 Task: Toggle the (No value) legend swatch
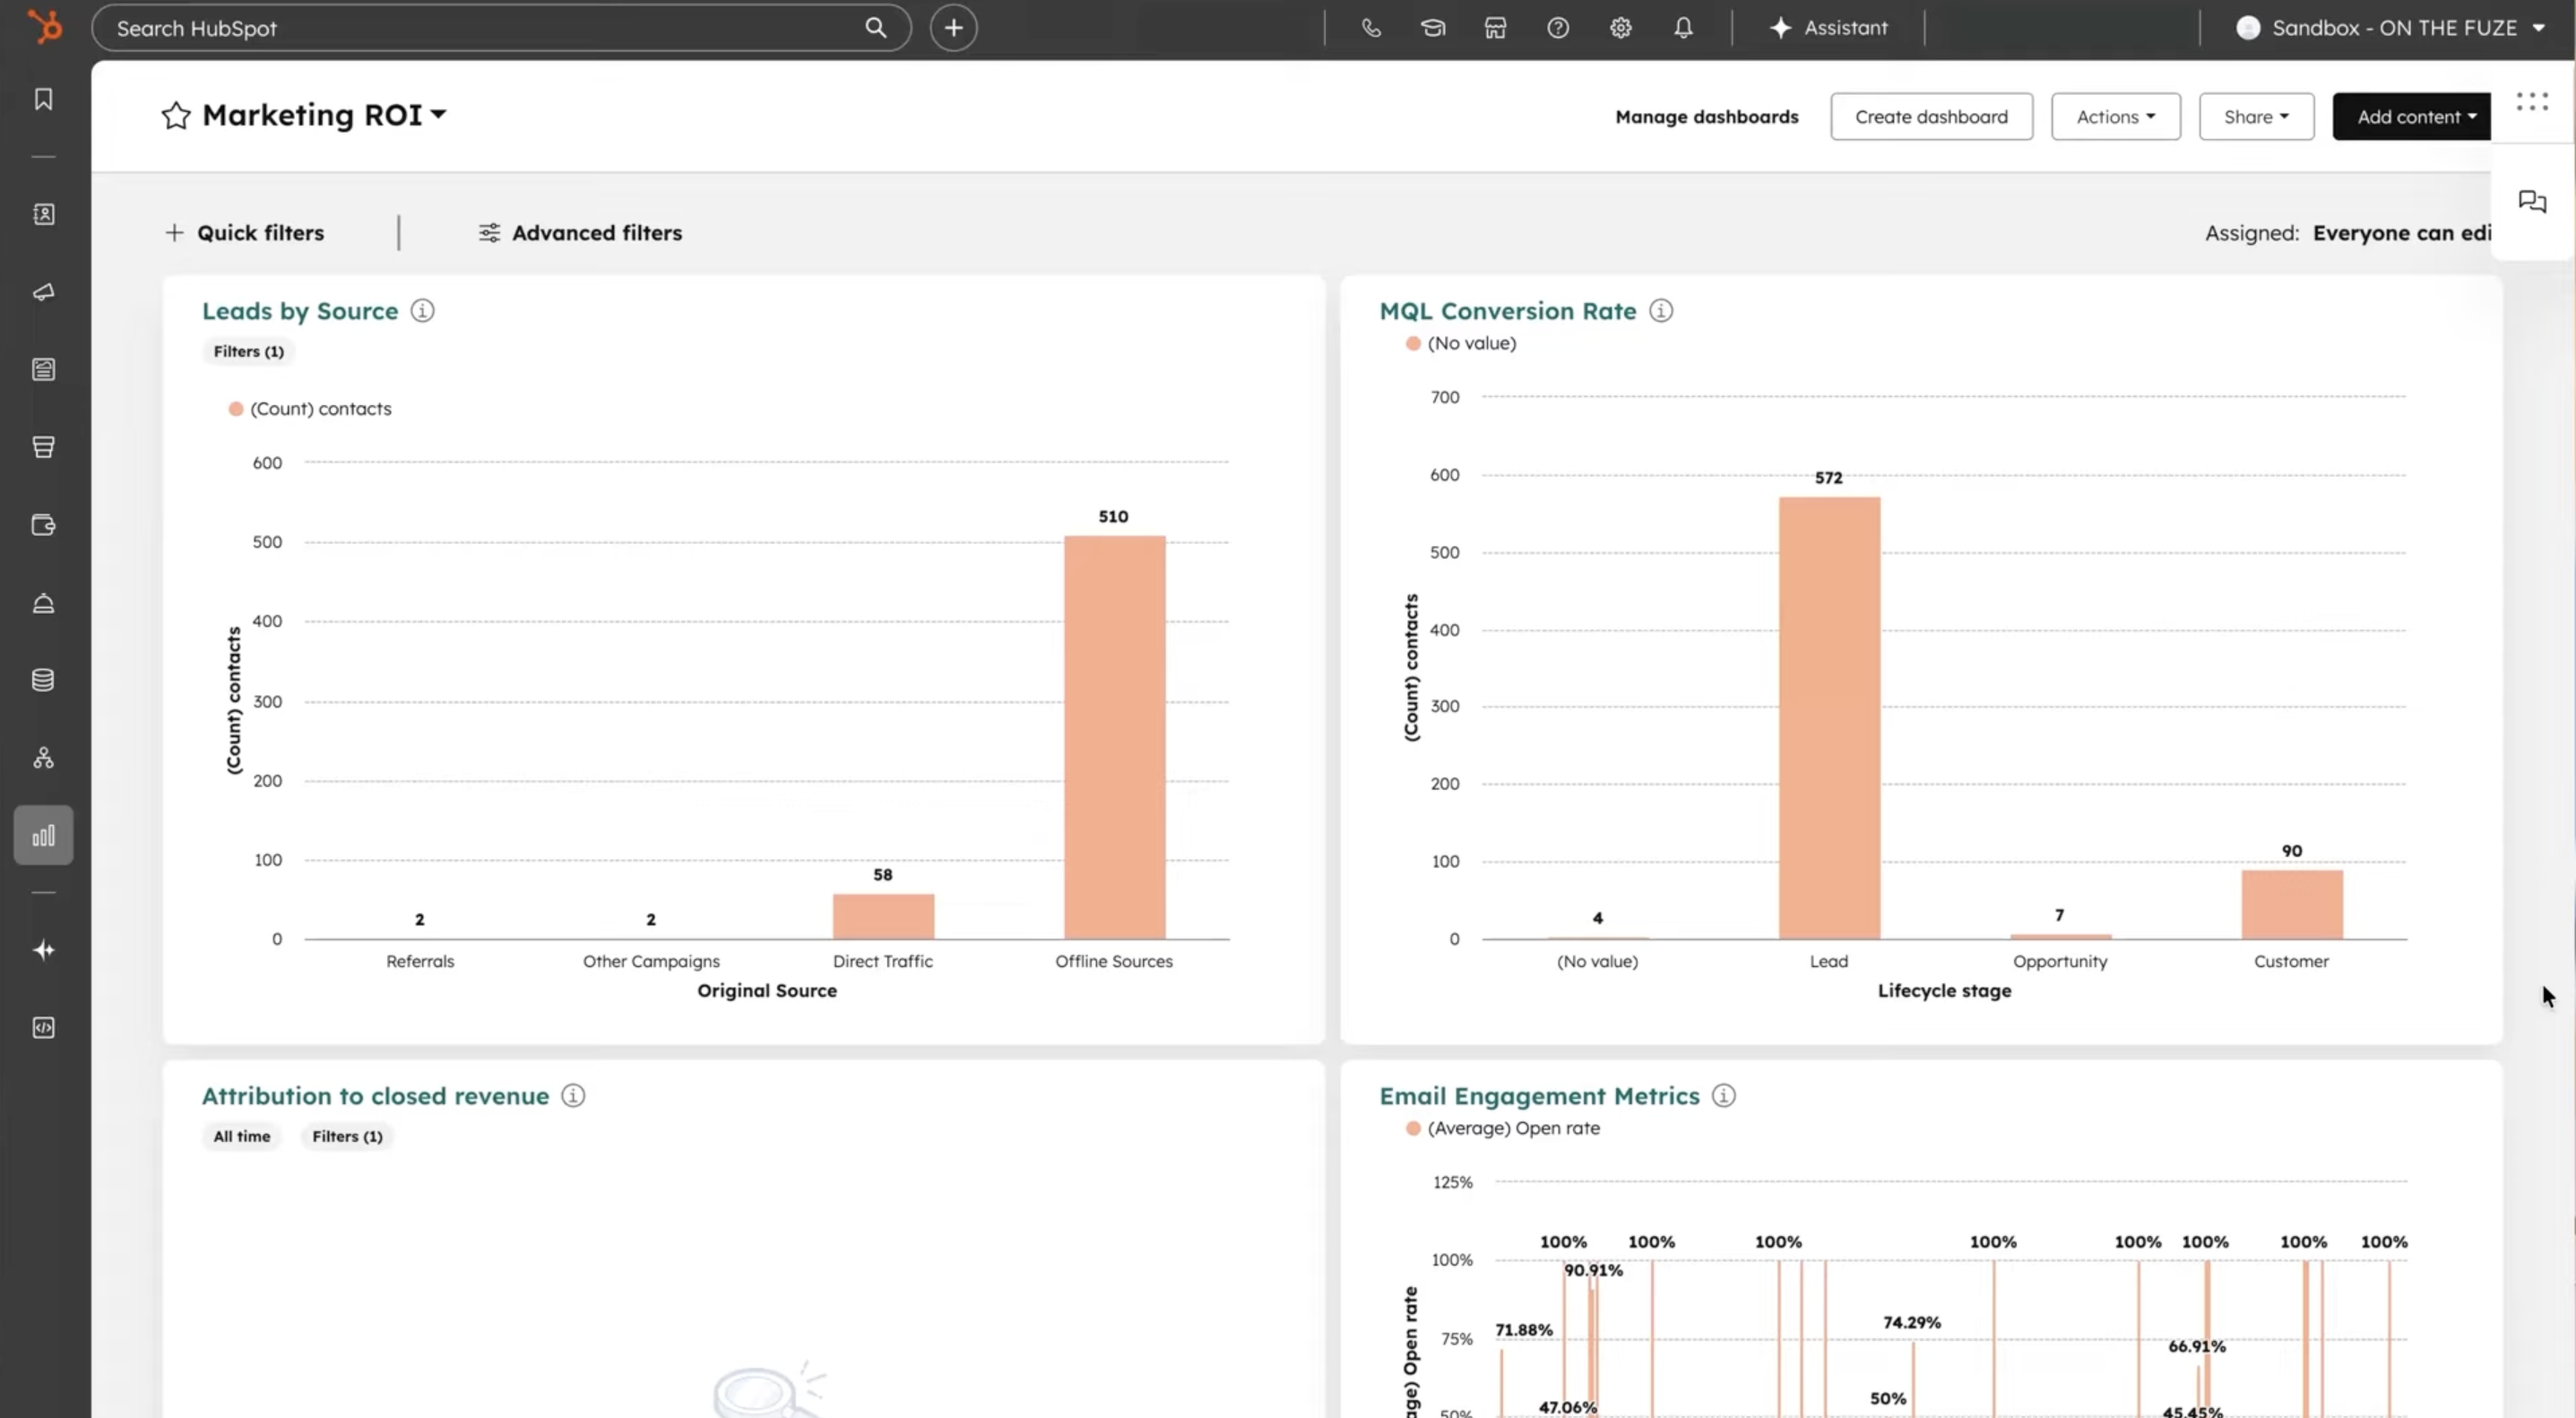pos(1413,343)
